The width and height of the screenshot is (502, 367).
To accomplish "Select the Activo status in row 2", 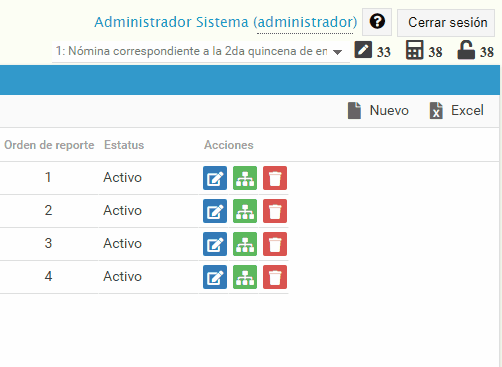I will click(x=122, y=210).
